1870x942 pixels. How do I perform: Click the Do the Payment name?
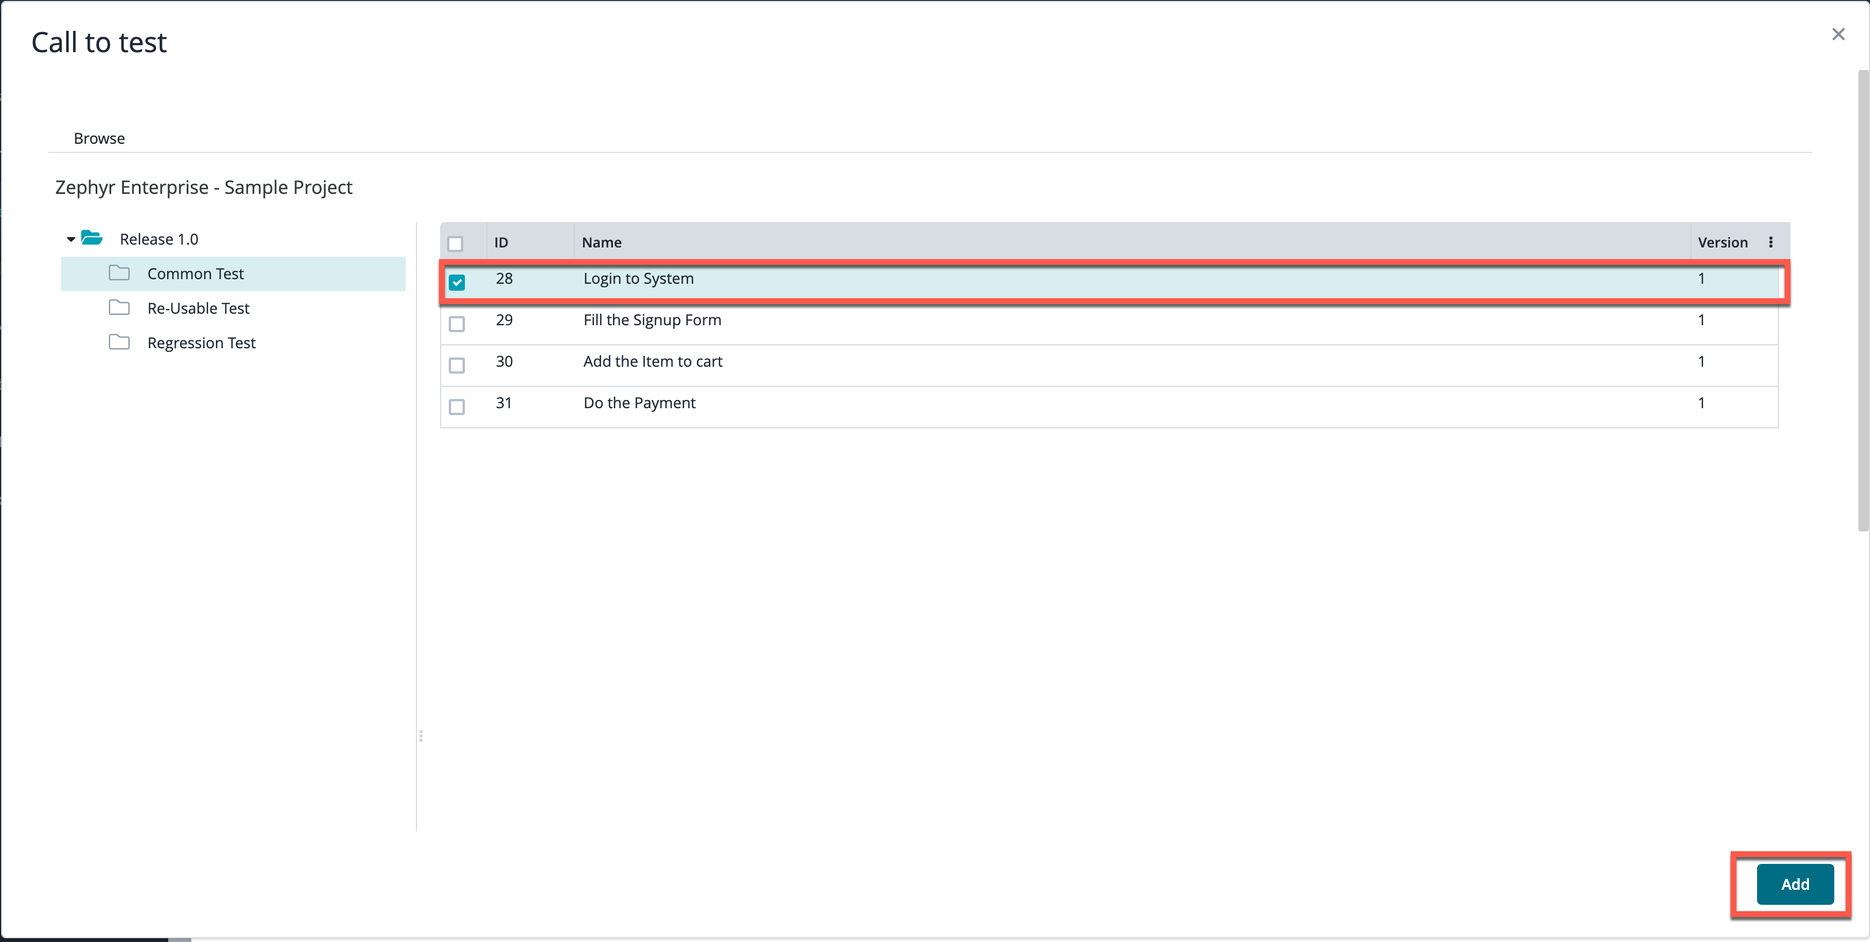point(639,403)
